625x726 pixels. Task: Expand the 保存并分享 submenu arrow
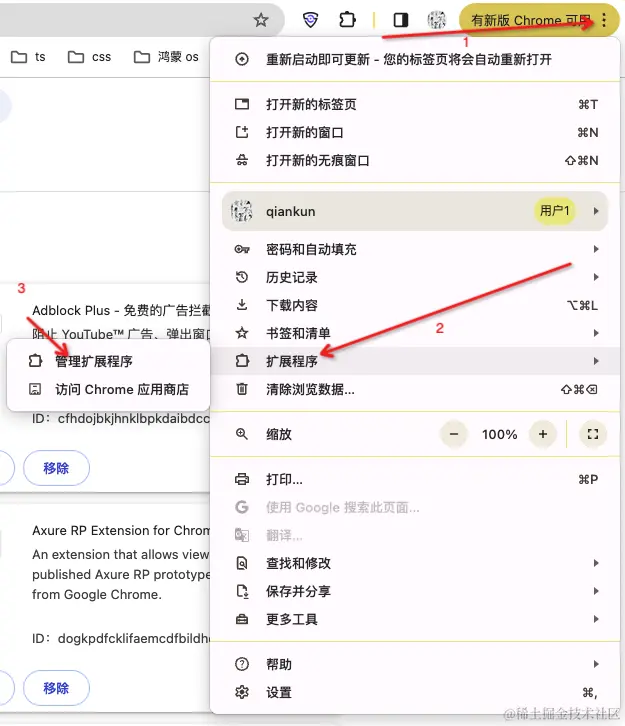click(596, 591)
